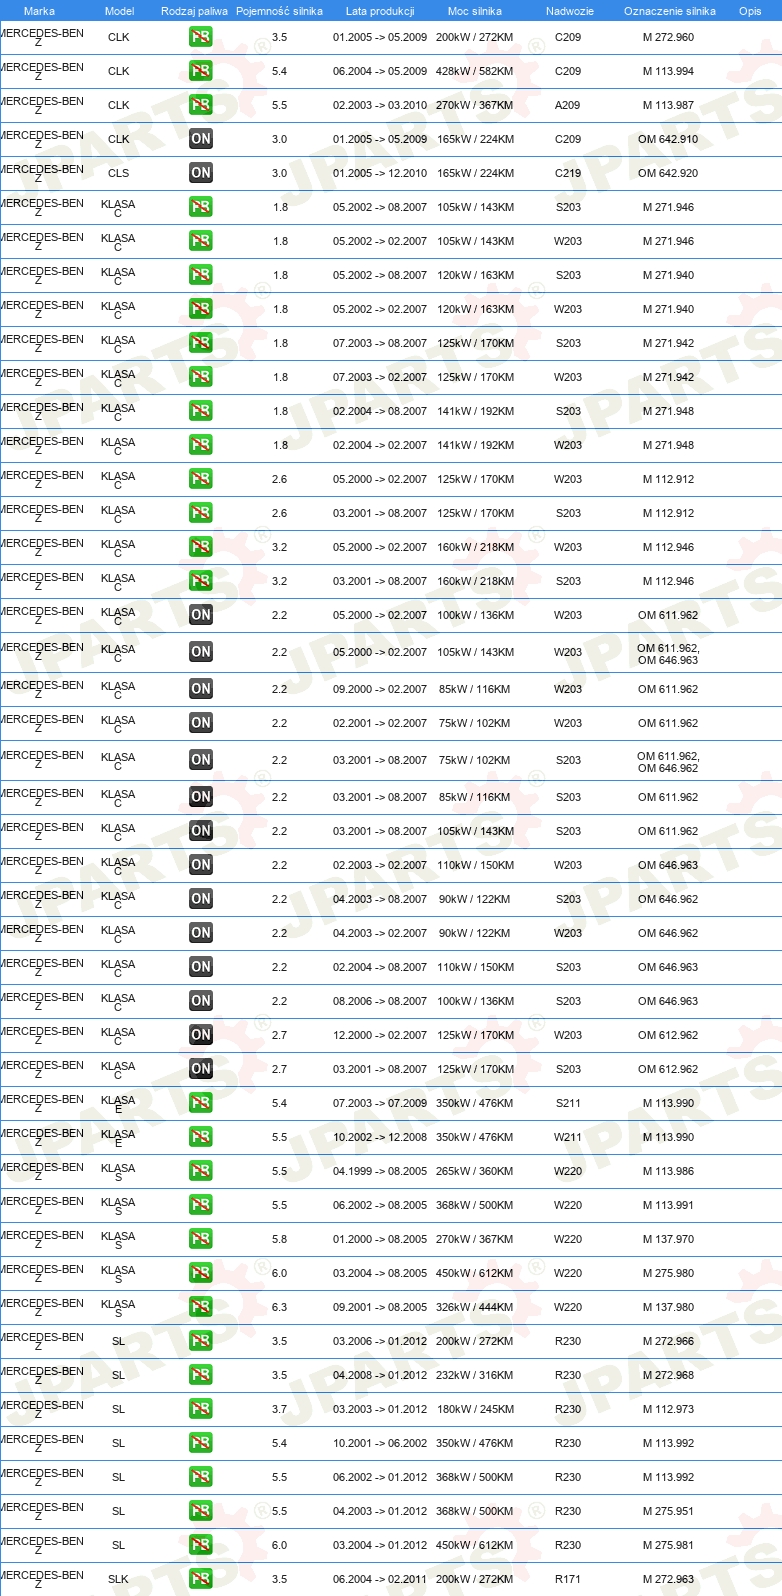The image size is (782, 1596).
Task: Click the body code R171 cell
Action: 568,1579
